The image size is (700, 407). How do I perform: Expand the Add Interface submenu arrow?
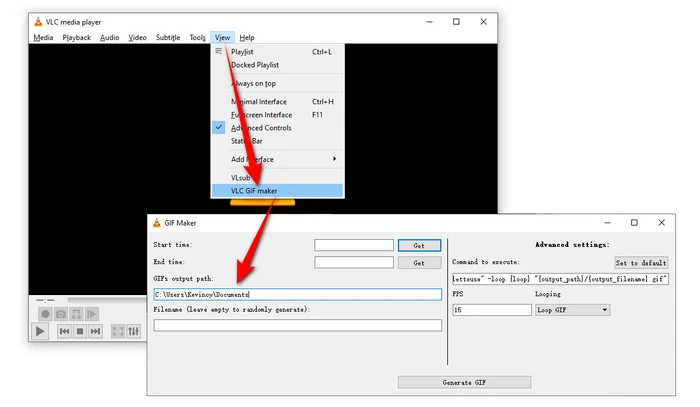(334, 159)
